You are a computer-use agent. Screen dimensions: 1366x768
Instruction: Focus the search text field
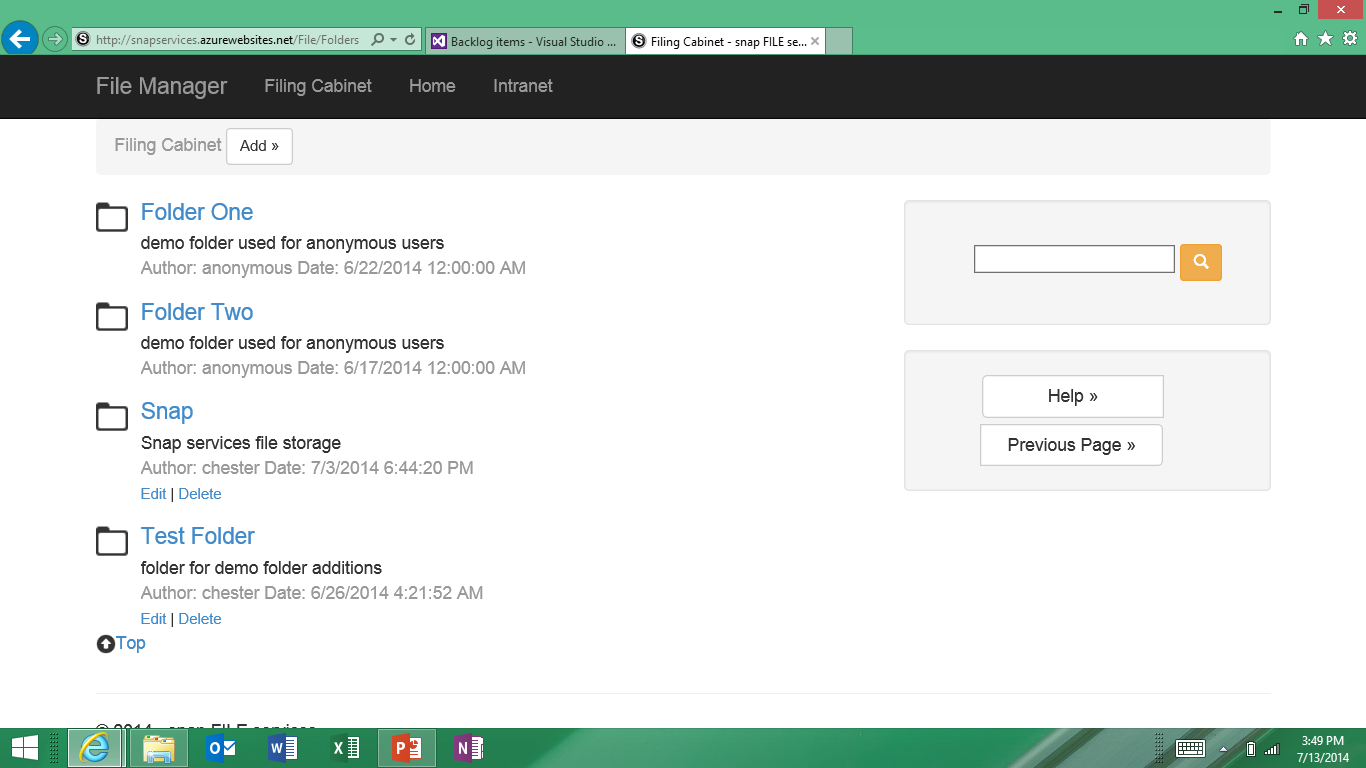[x=1074, y=259]
